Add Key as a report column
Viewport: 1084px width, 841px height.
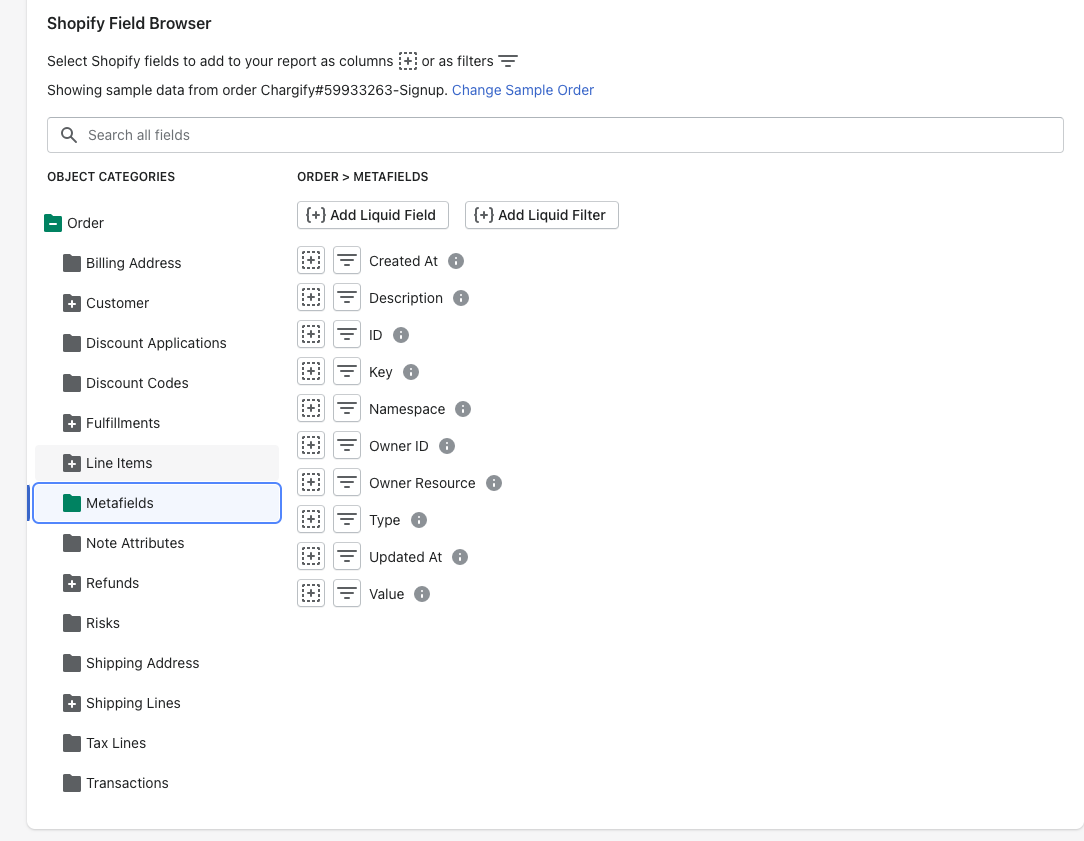click(311, 372)
